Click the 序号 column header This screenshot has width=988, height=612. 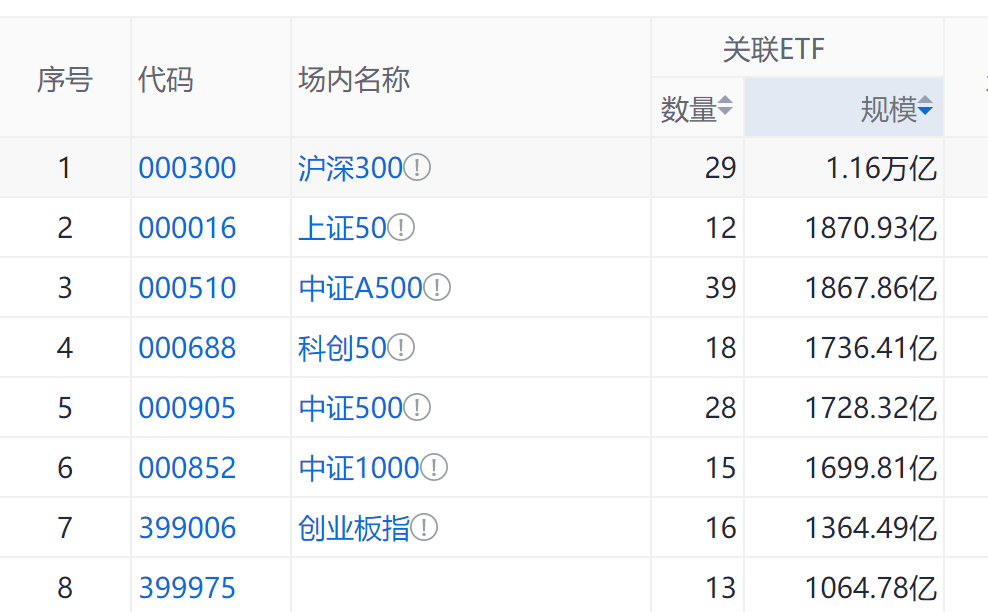tap(65, 79)
